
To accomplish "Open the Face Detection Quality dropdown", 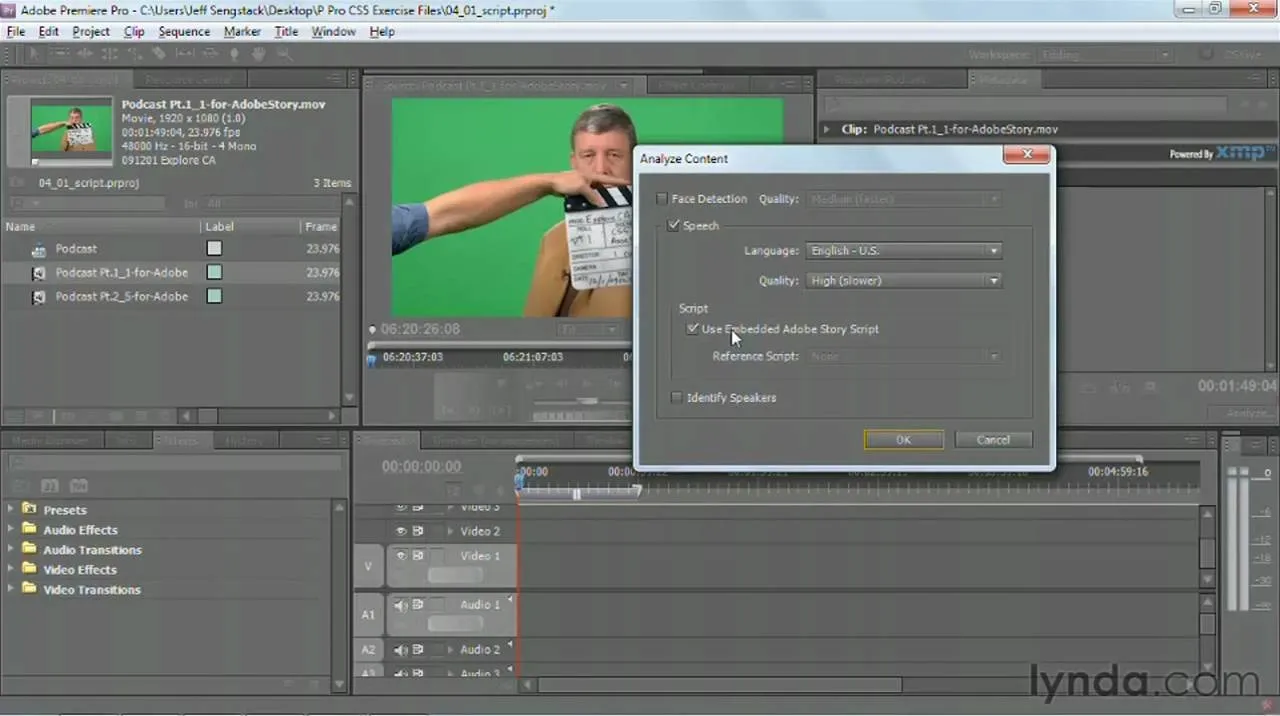I will point(904,199).
